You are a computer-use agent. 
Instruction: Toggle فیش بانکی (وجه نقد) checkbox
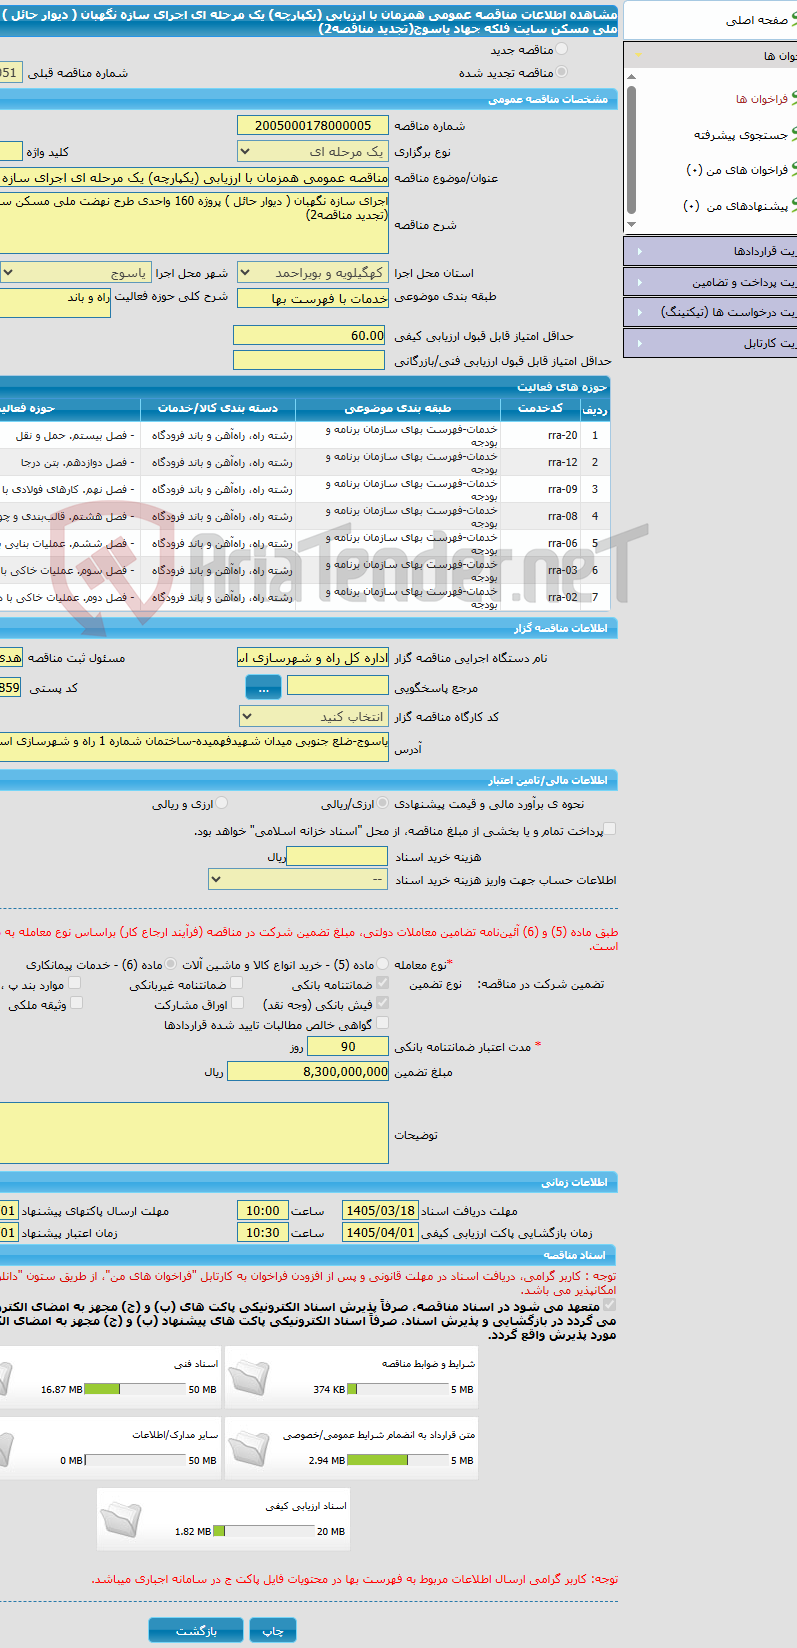383,1004
